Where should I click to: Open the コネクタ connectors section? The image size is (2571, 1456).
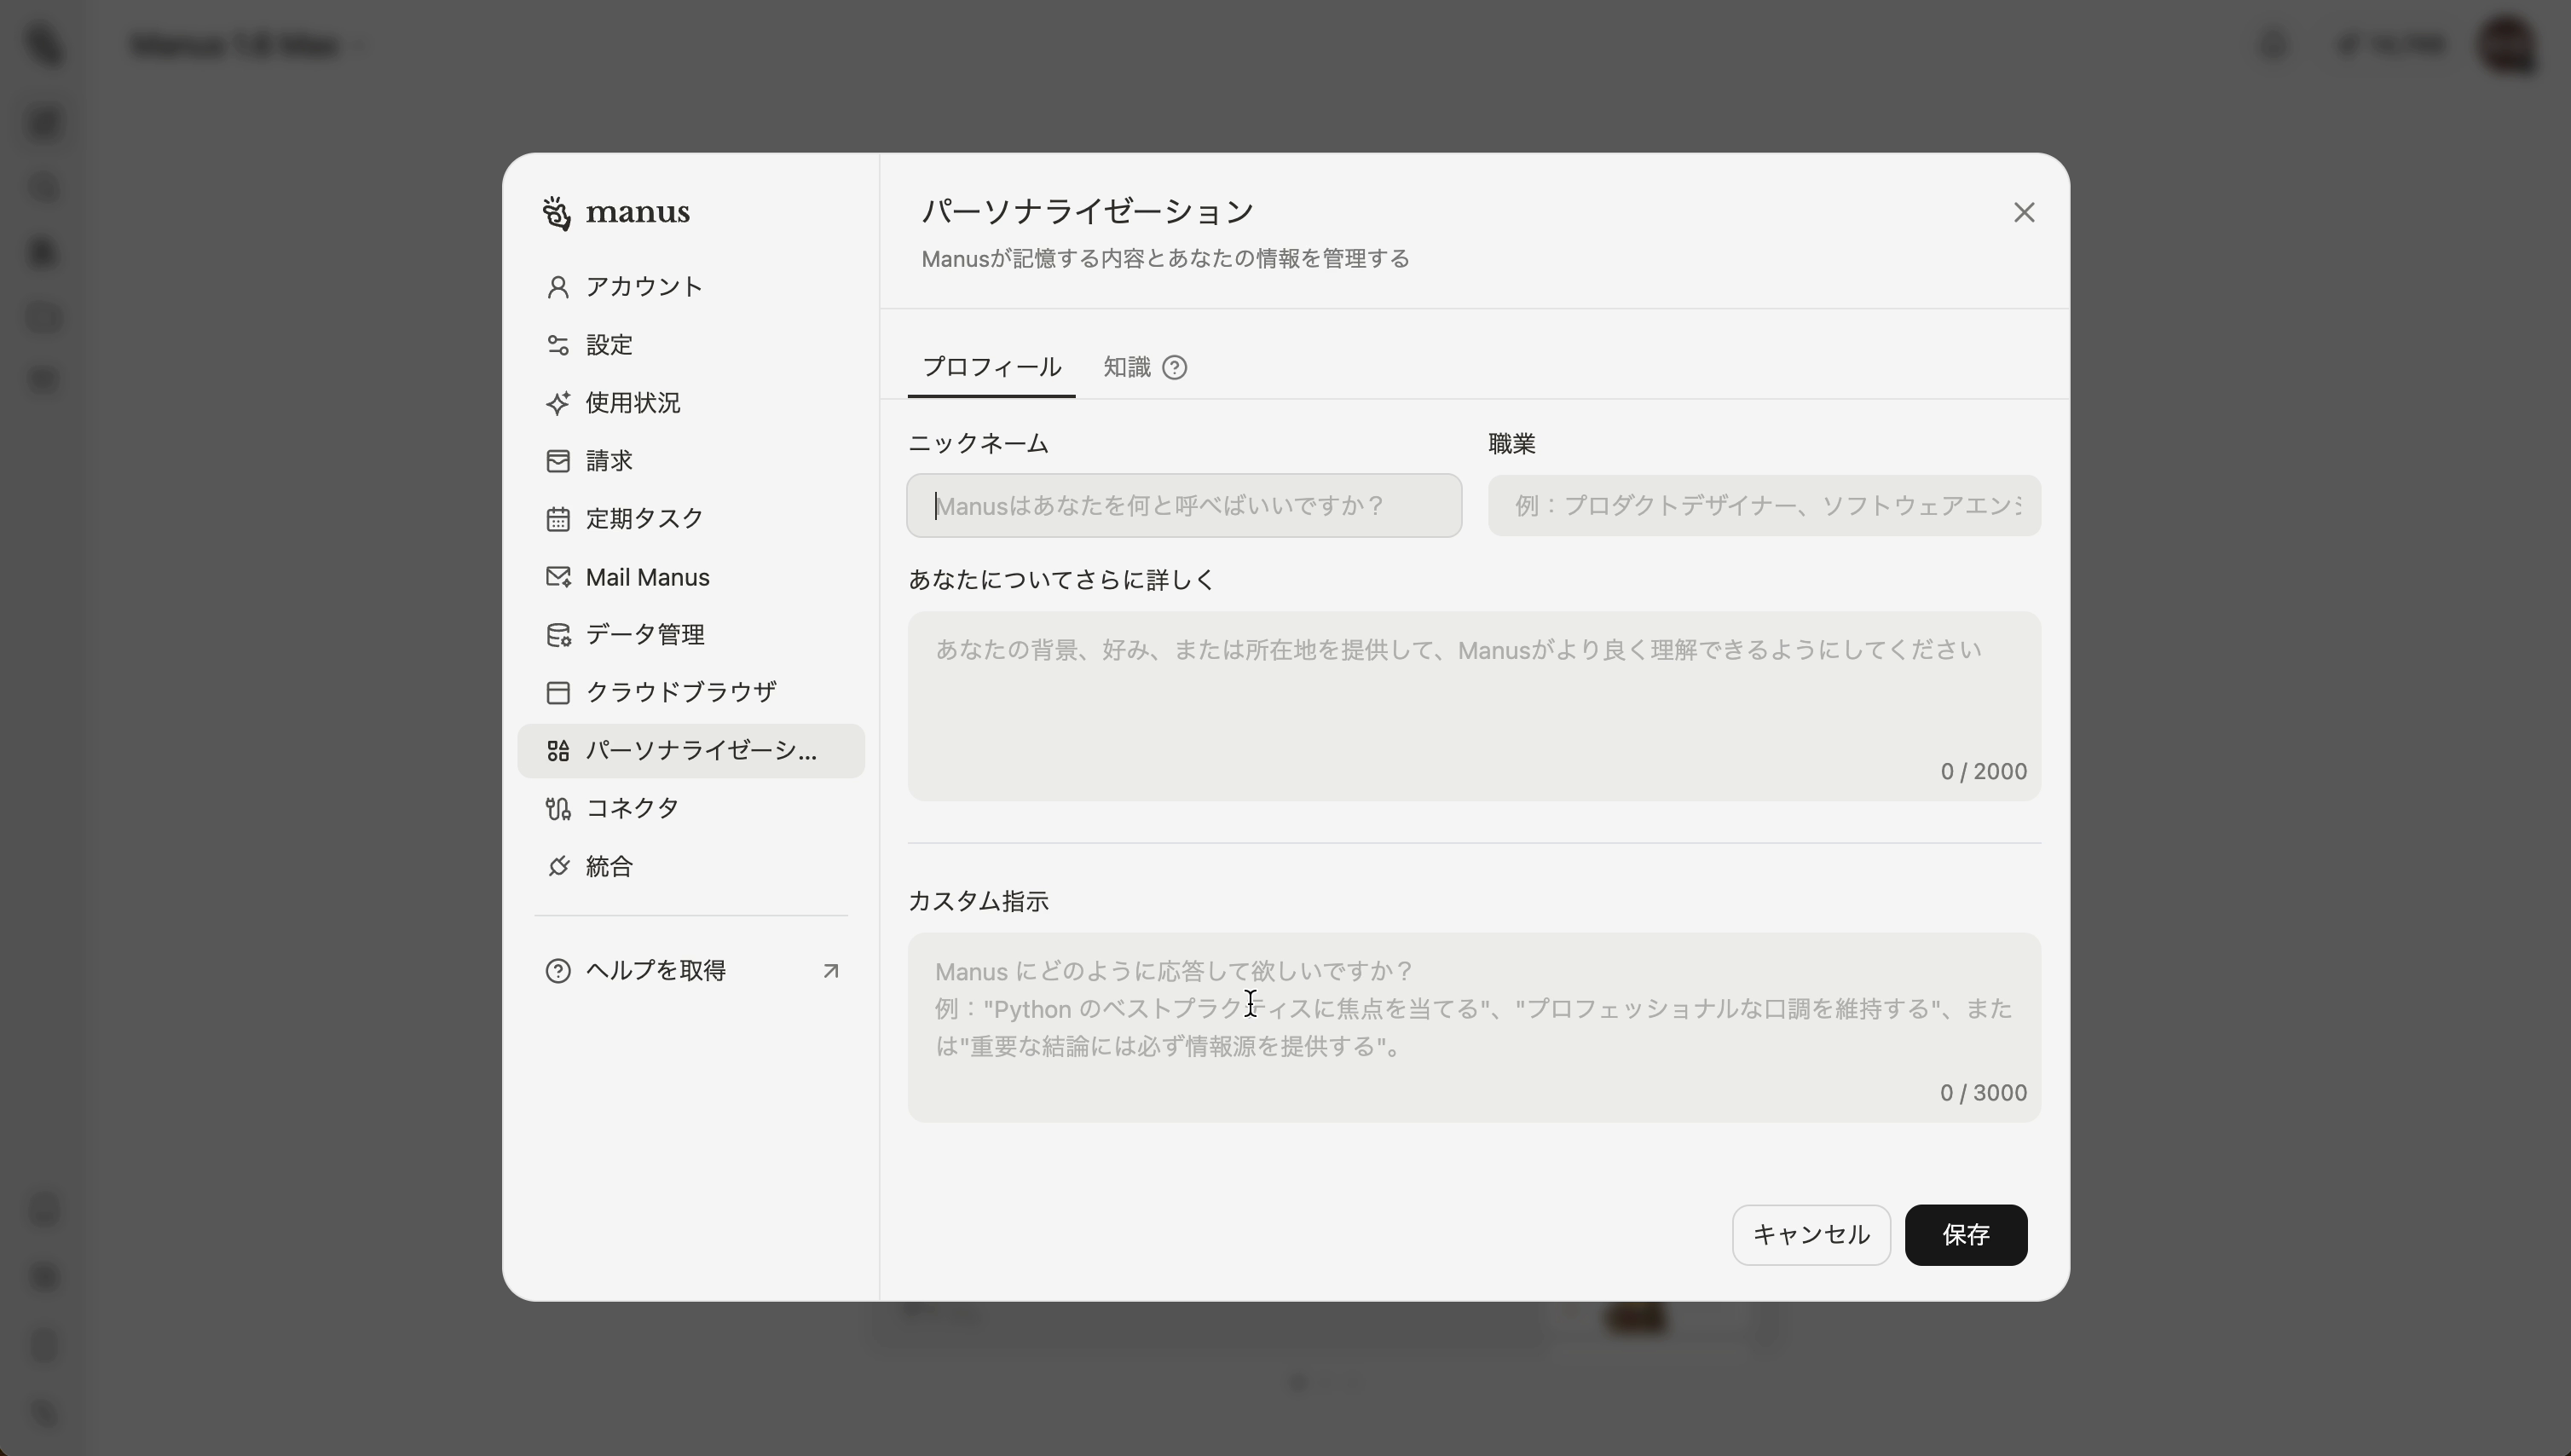pyautogui.click(x=631, y=808)
